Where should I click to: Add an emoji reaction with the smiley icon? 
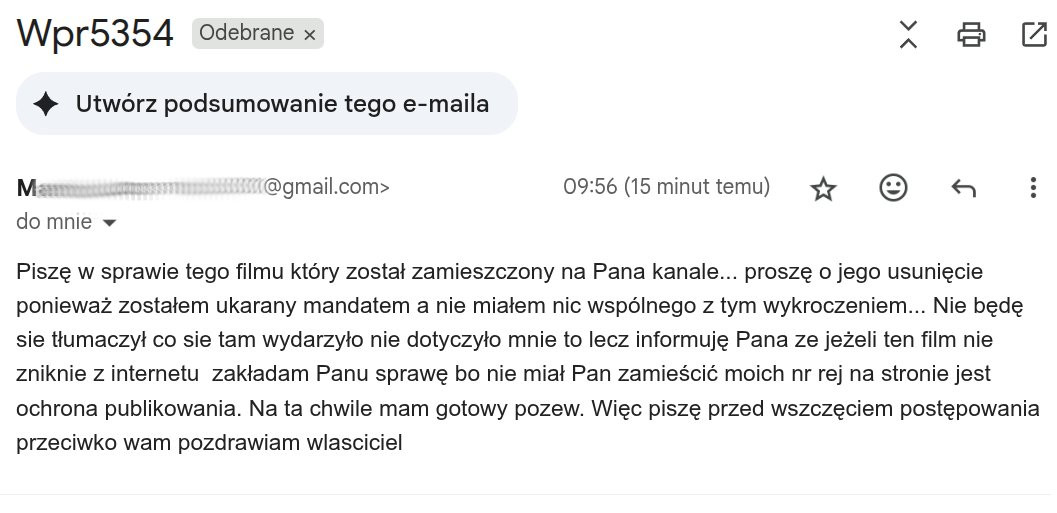tap(893, 188)
